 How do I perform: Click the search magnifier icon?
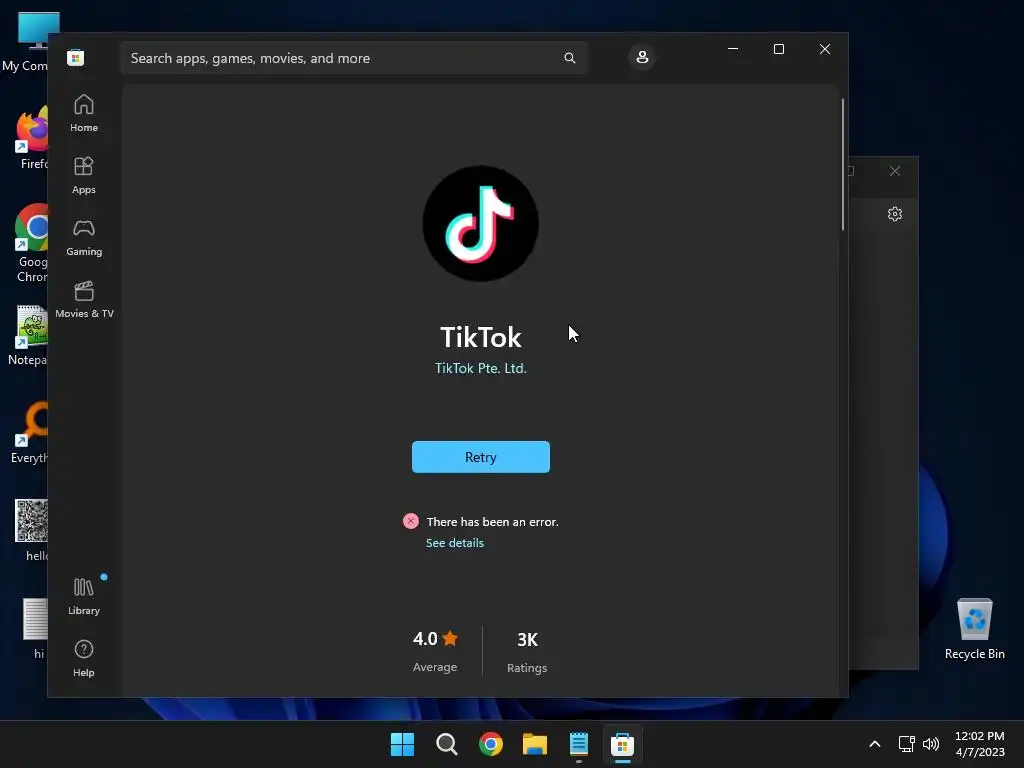click(x=569, y=58)
